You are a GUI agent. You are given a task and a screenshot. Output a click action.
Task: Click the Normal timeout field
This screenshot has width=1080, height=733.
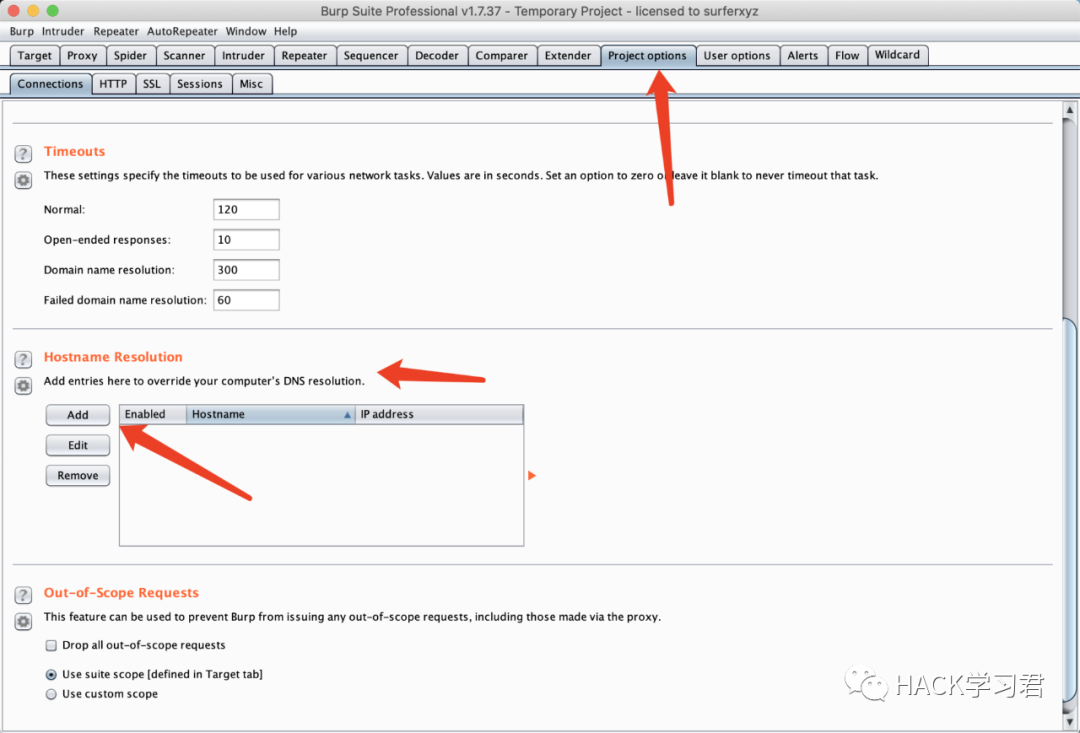click(246, 209)
